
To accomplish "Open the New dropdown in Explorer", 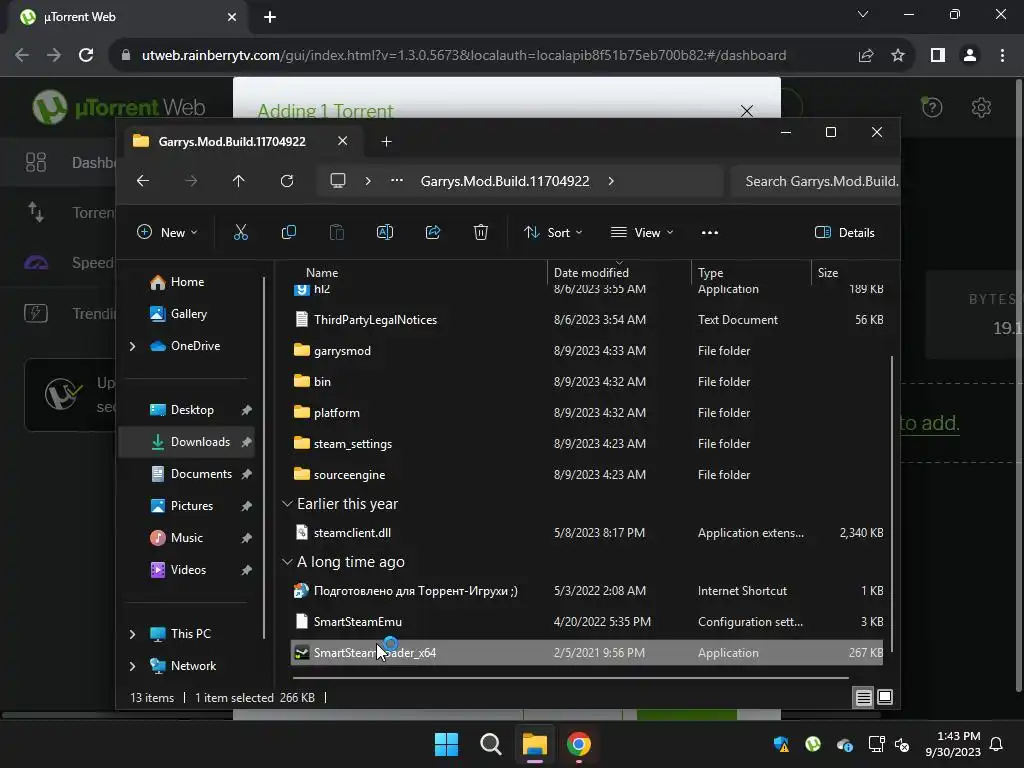I will (x=167, y=232).
